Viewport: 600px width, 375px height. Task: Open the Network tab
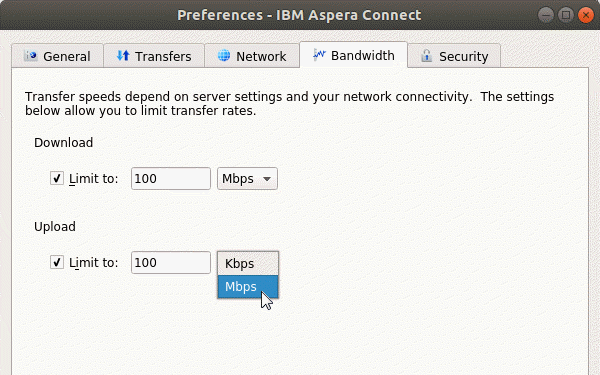click(252, 56)
